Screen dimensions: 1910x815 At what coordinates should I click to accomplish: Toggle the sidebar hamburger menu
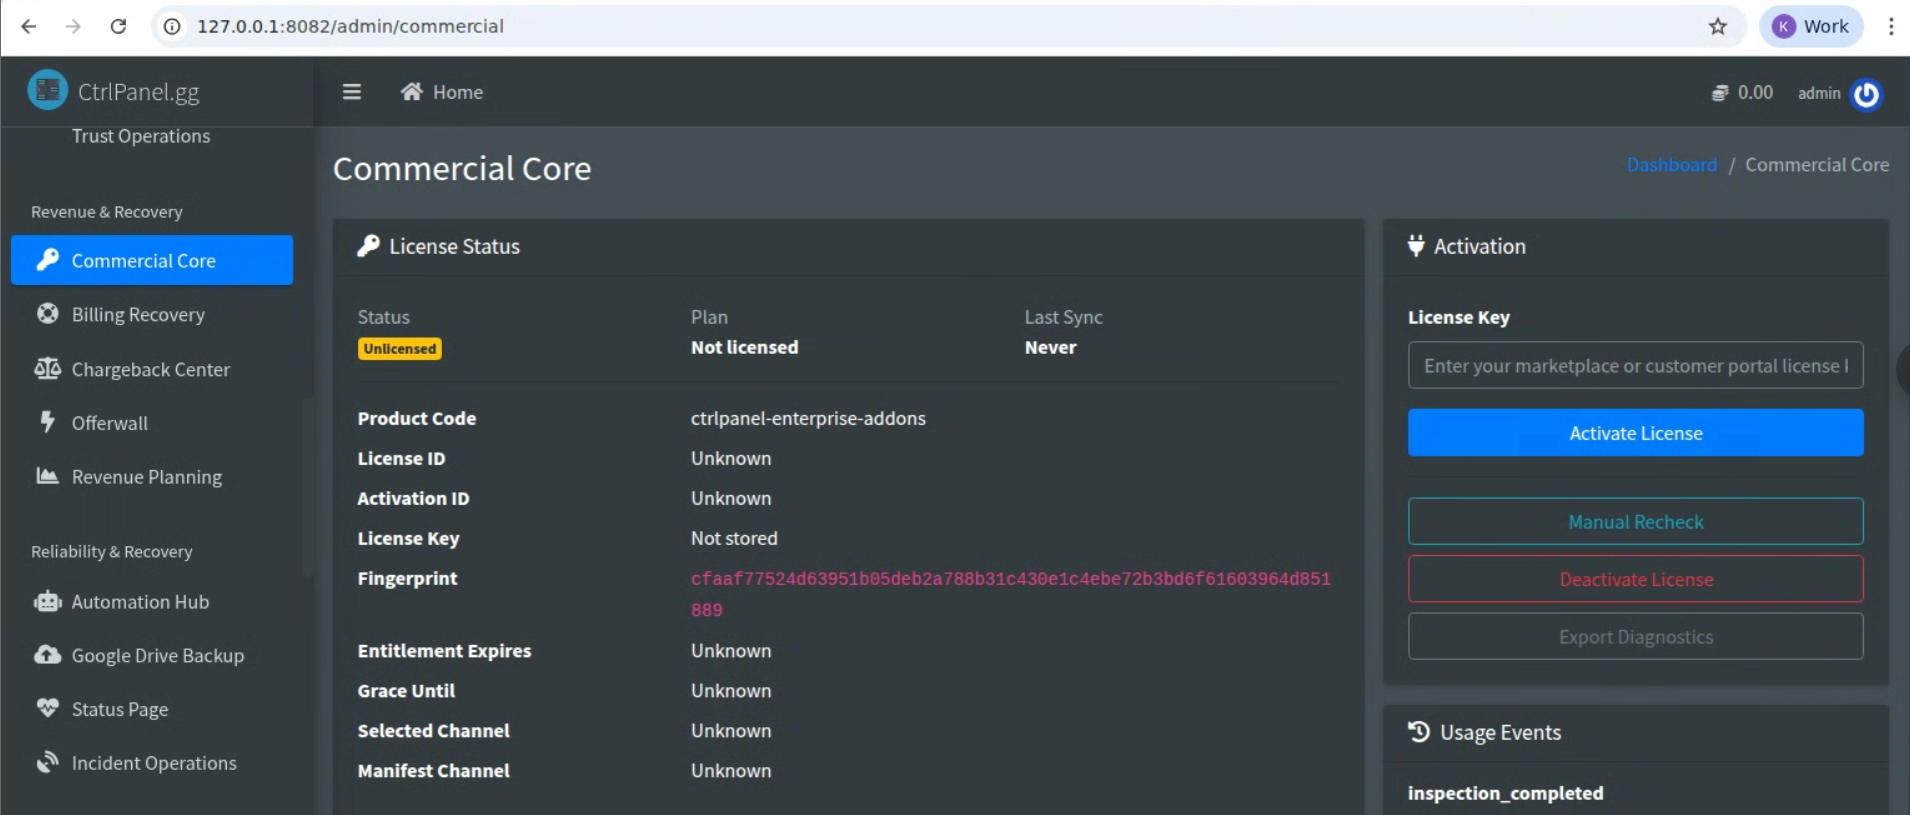click(x=352, y=92)
